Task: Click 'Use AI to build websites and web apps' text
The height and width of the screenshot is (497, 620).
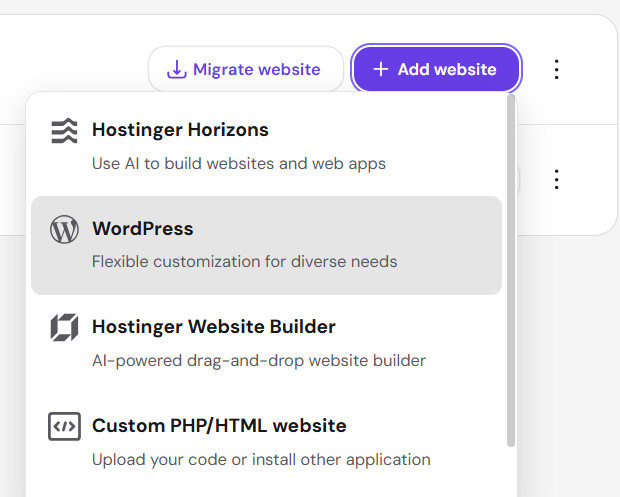Action: [239, 164]
